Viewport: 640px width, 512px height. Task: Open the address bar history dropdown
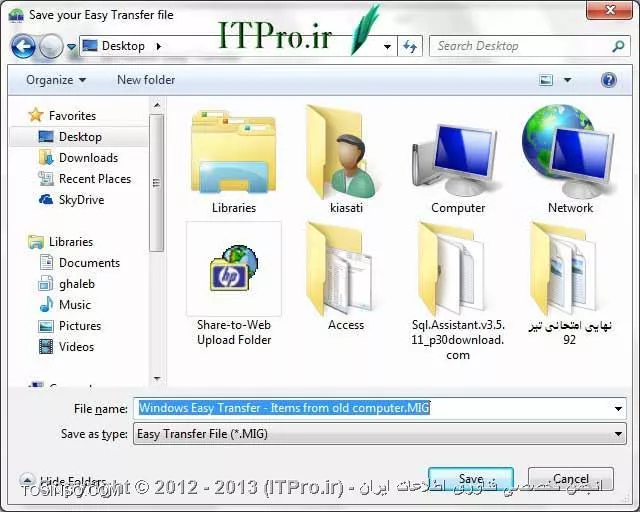(x=387, y=47)
